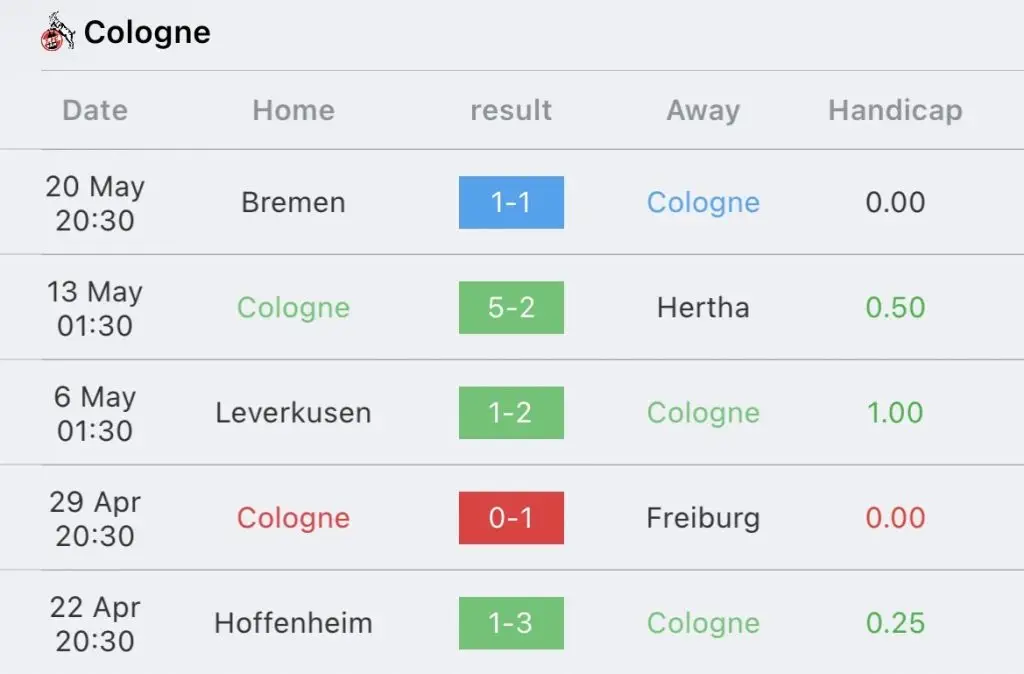1024x674 pixels.
Task: Click the result column header
Action: click(x=511, y=110)
